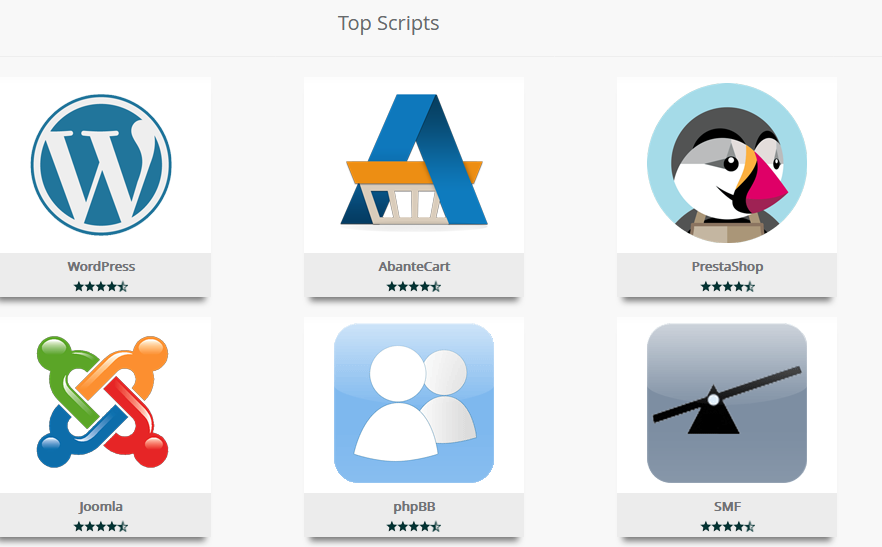Open the WordPress logo icon
The width and height of the screenshot is (882, 547).
101,165
